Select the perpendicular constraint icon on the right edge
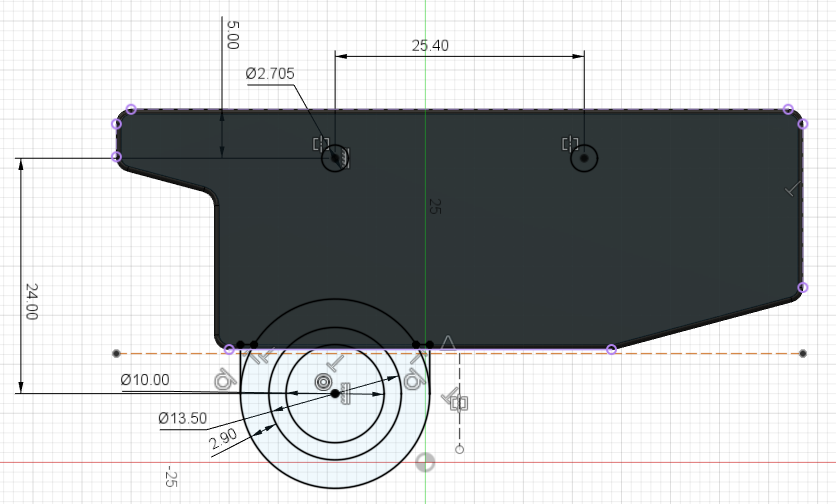 coord(793,189)
